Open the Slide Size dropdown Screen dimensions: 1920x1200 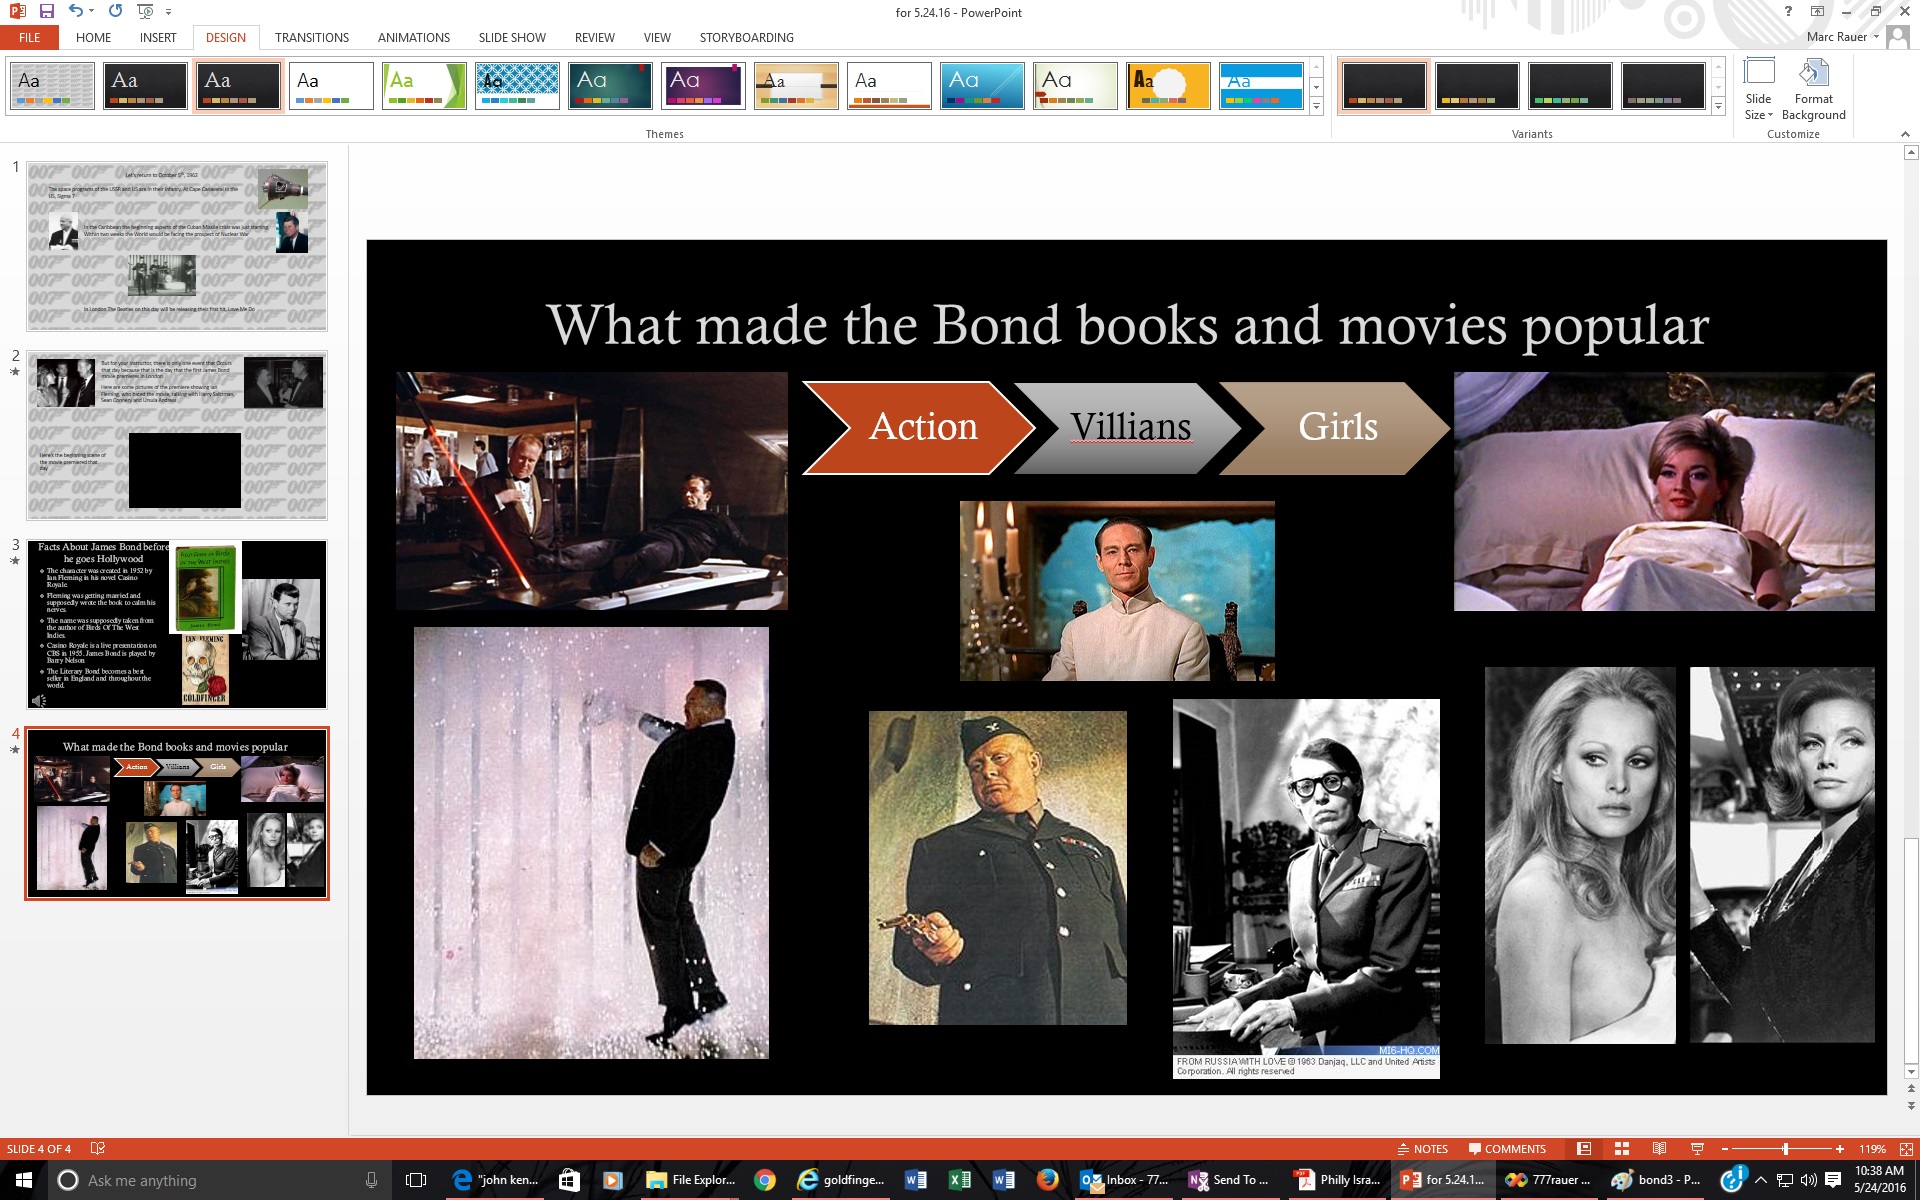click(x=1758, y=89)
